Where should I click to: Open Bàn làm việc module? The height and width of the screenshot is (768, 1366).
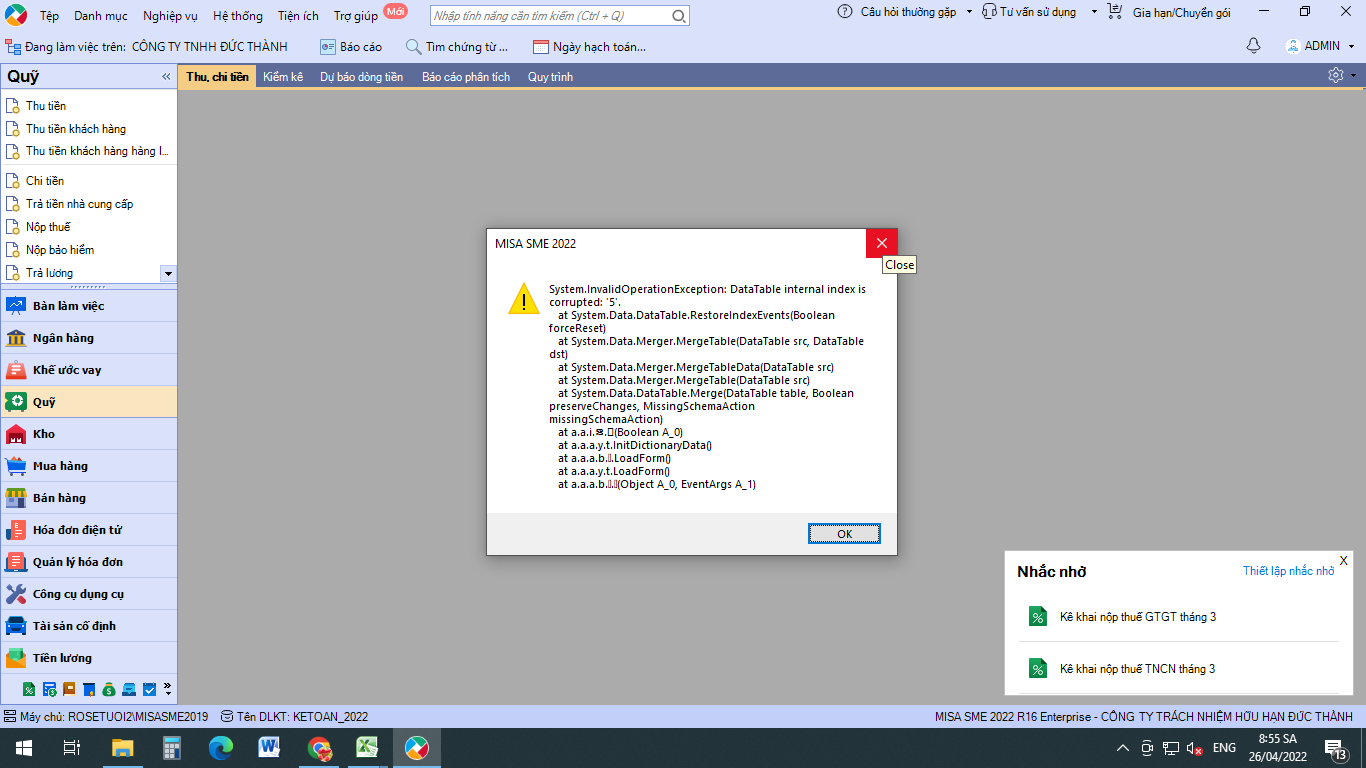point(89,306)
